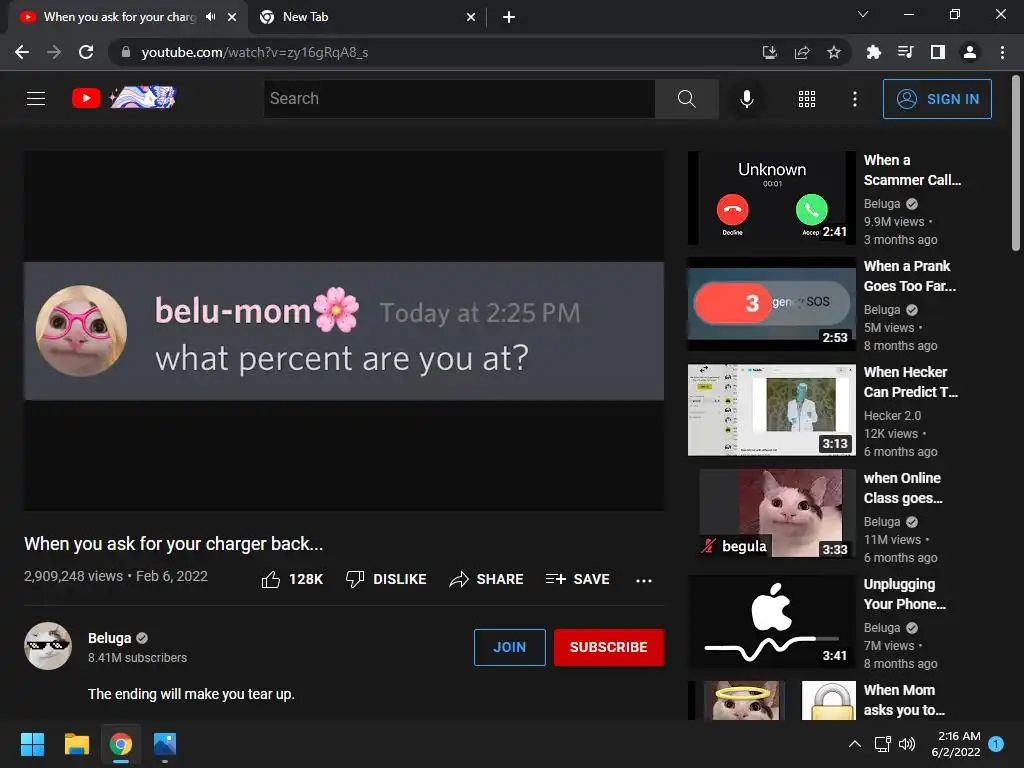Open more actions ellipsis below the video
The width and height of the screenshot is (1024, 768).
coord(643,580)
